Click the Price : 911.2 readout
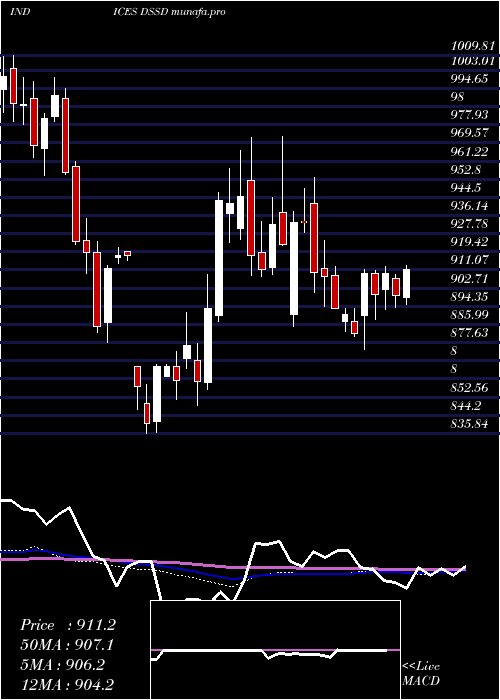Viewport: 500px width, 700px height. [x=68, y=625]
